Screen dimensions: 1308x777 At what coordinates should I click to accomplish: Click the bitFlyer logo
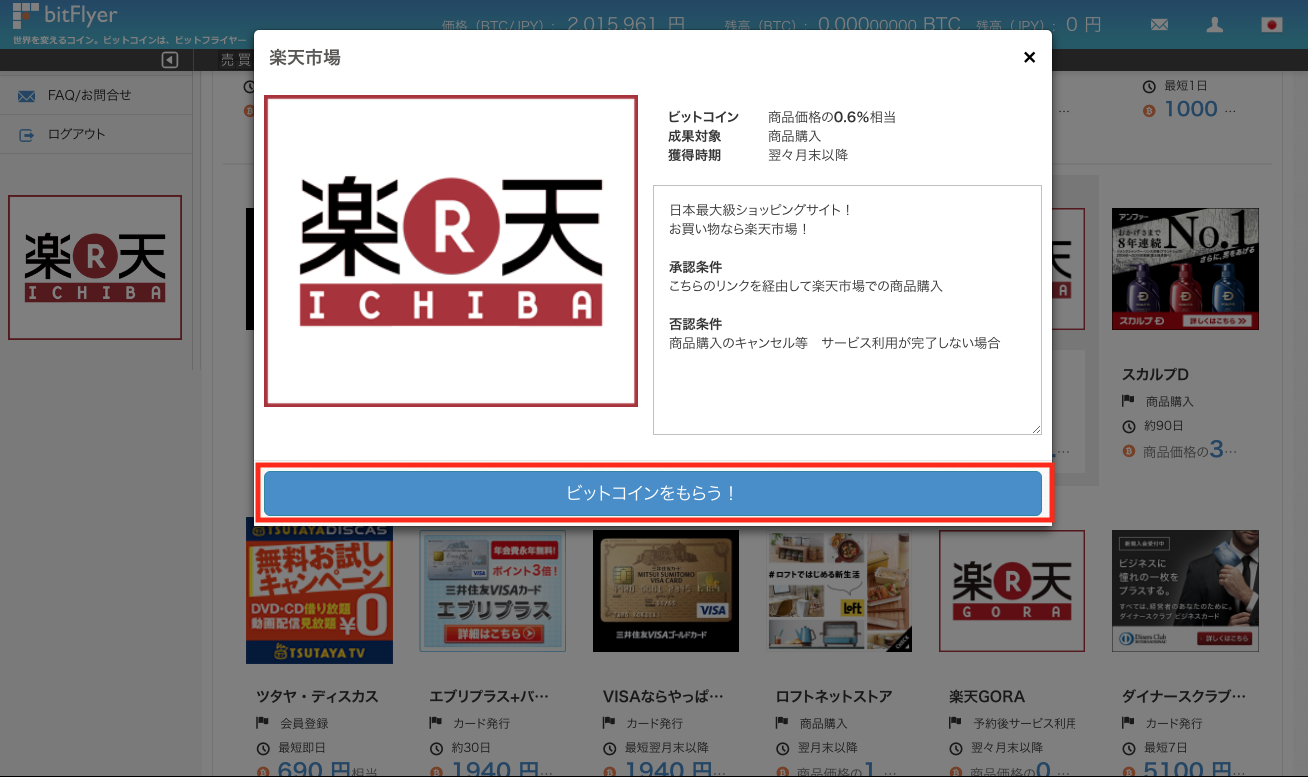pyautogui.click(x=64, y=15)
